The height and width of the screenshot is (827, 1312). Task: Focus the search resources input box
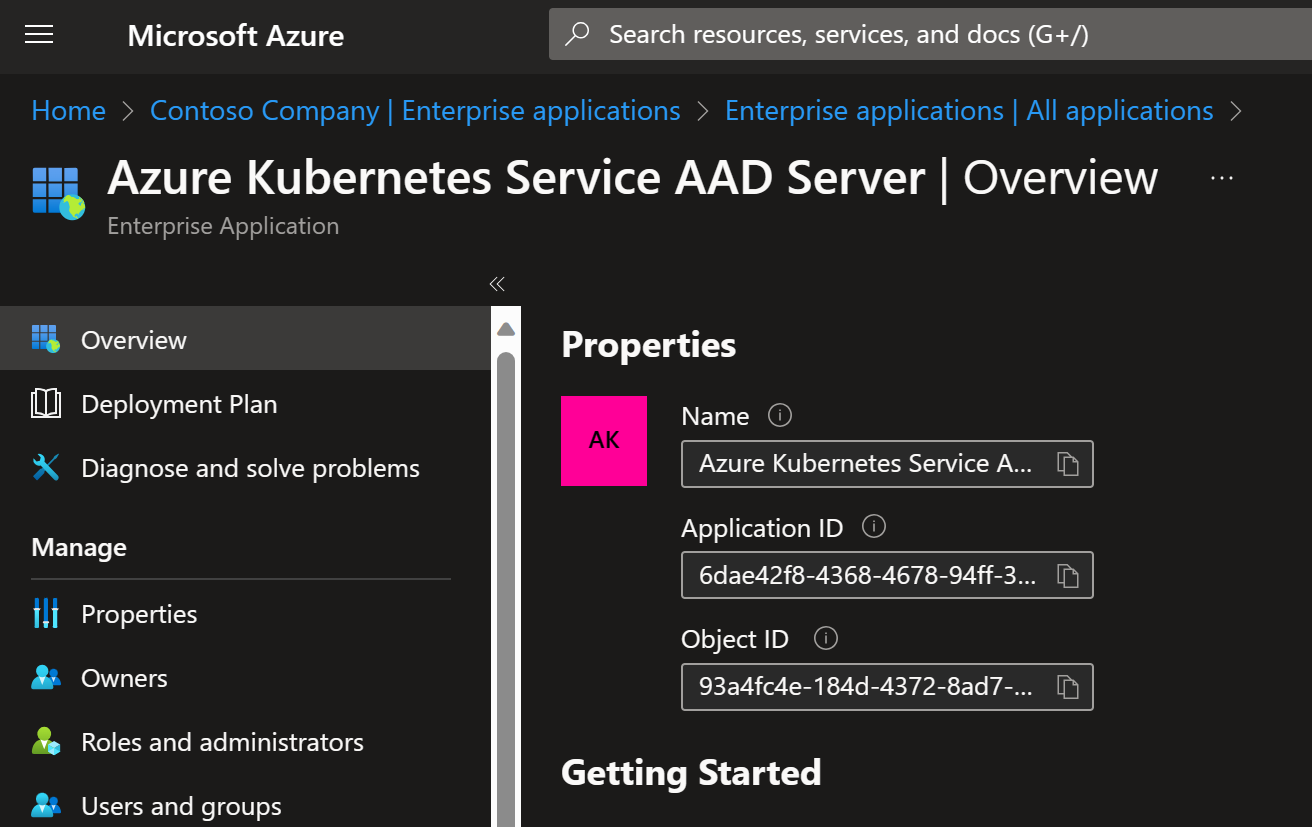pos(930,35)
